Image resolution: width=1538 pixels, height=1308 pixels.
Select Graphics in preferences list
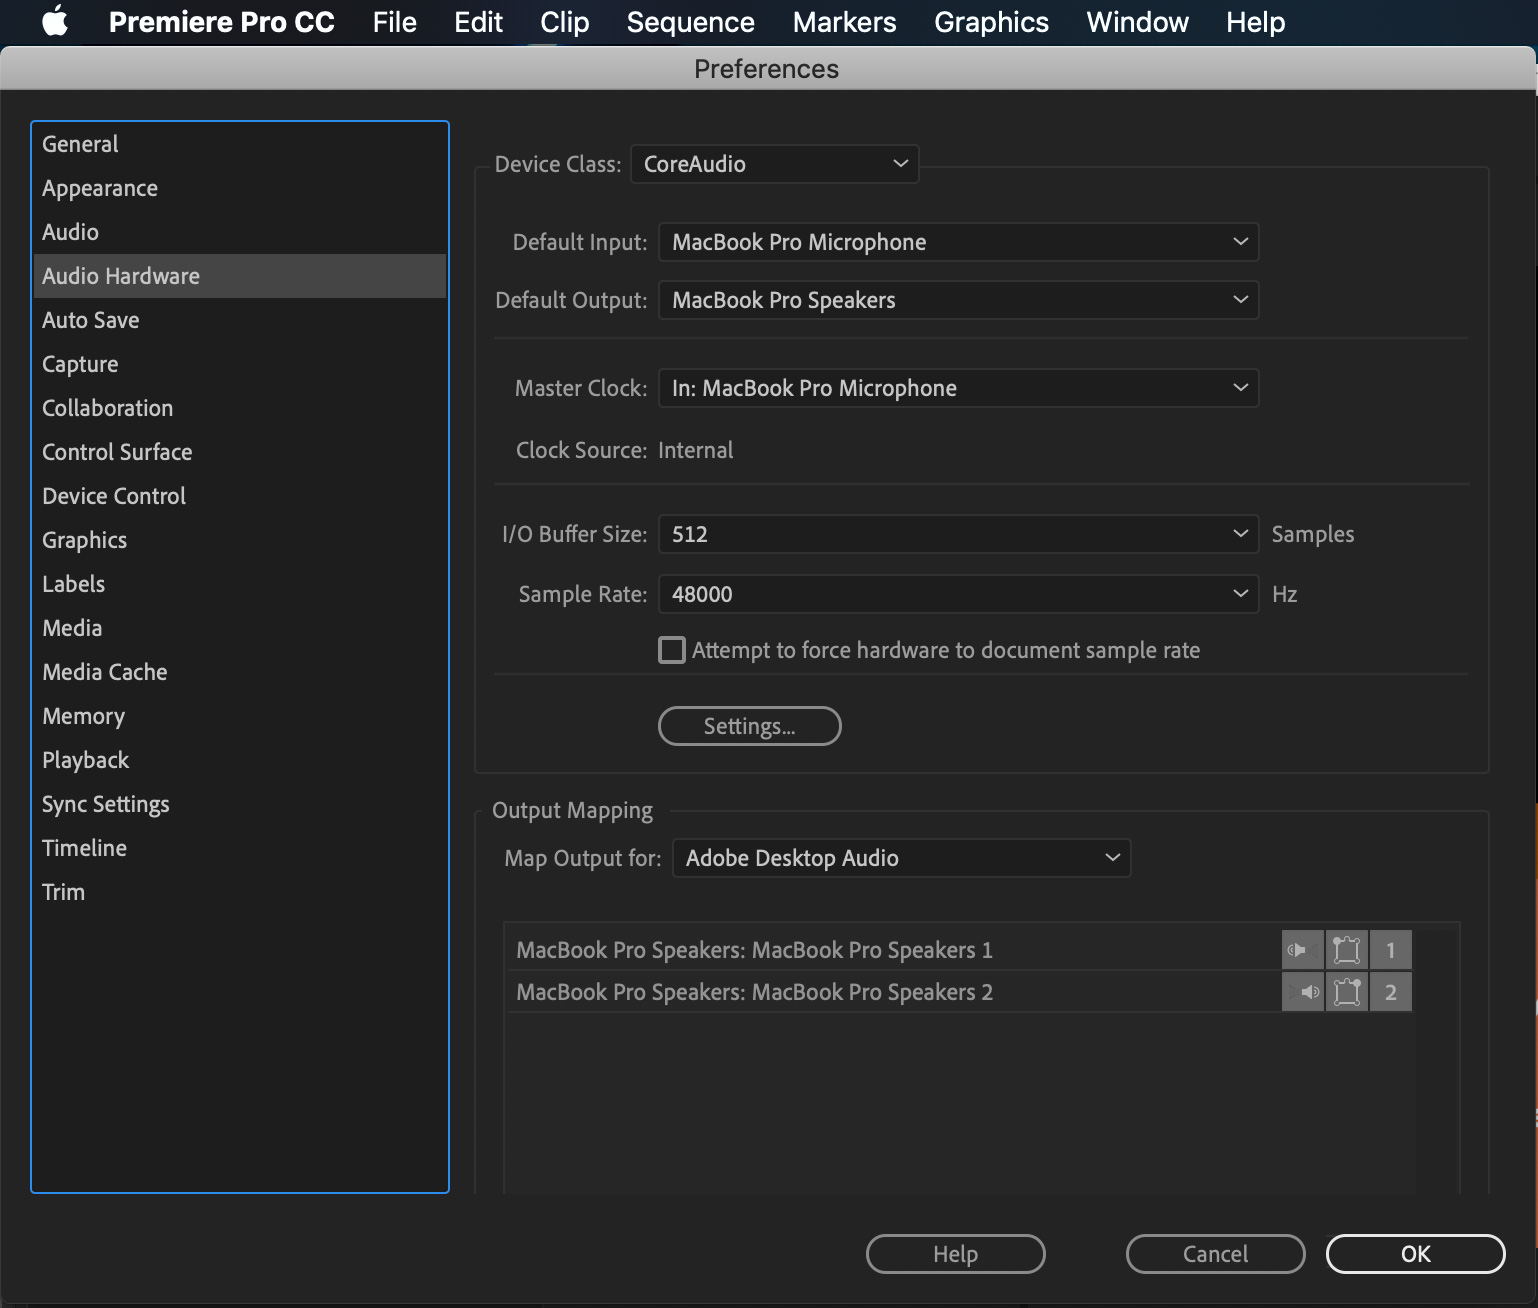coord(240,540)
